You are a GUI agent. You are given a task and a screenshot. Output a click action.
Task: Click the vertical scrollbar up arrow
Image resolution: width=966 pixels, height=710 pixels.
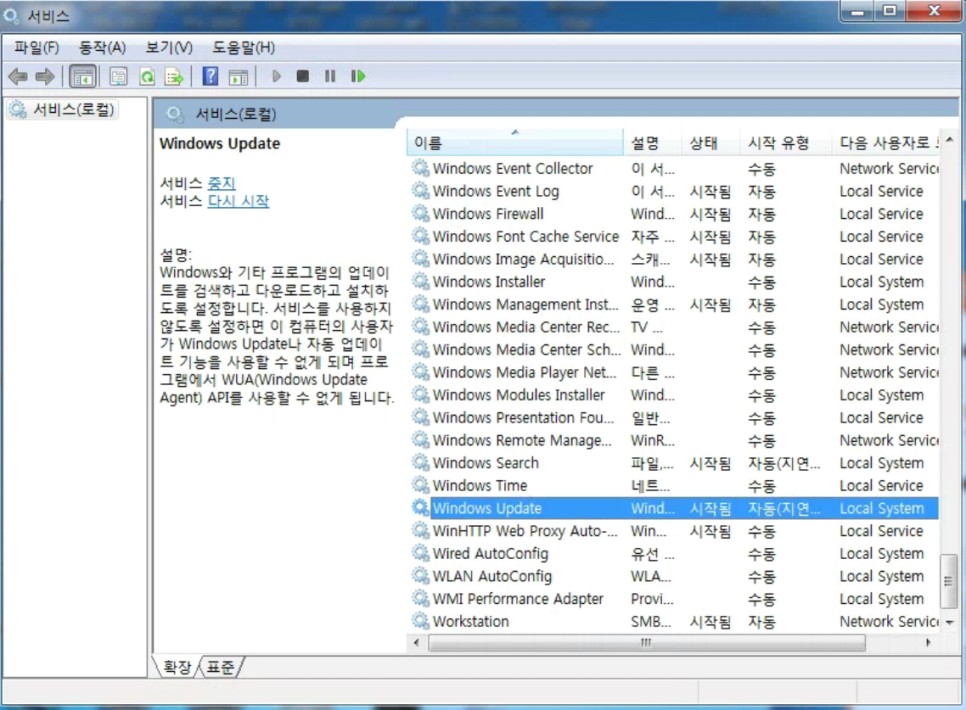pos(949,140)
